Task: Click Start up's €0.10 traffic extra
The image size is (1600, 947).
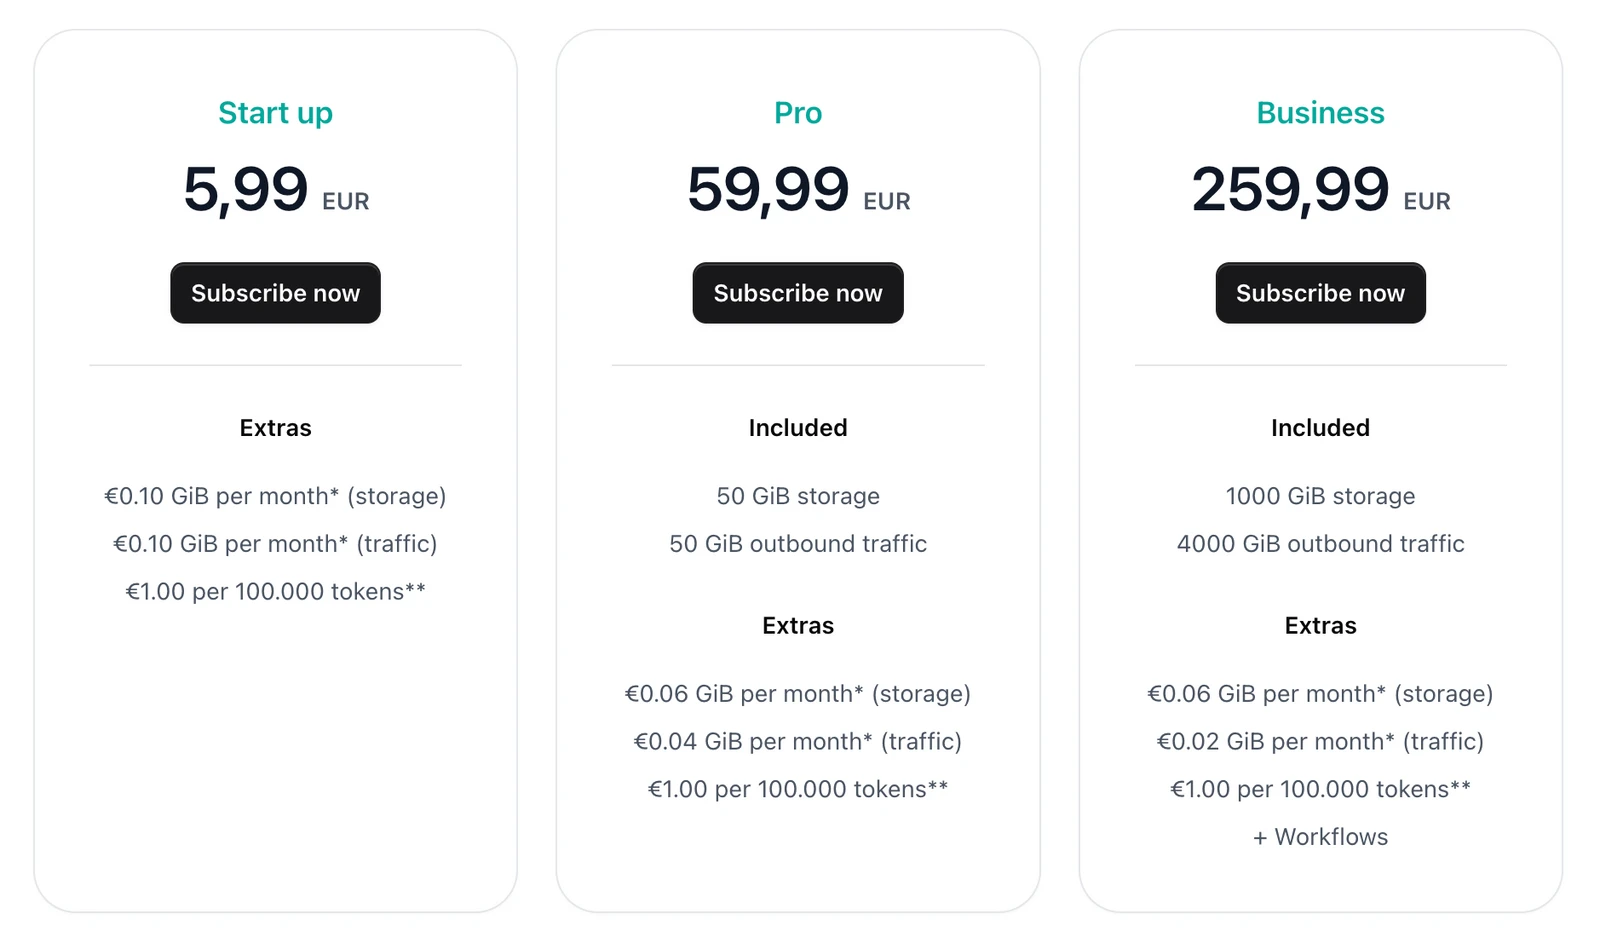Action: (x=275, y=544)
